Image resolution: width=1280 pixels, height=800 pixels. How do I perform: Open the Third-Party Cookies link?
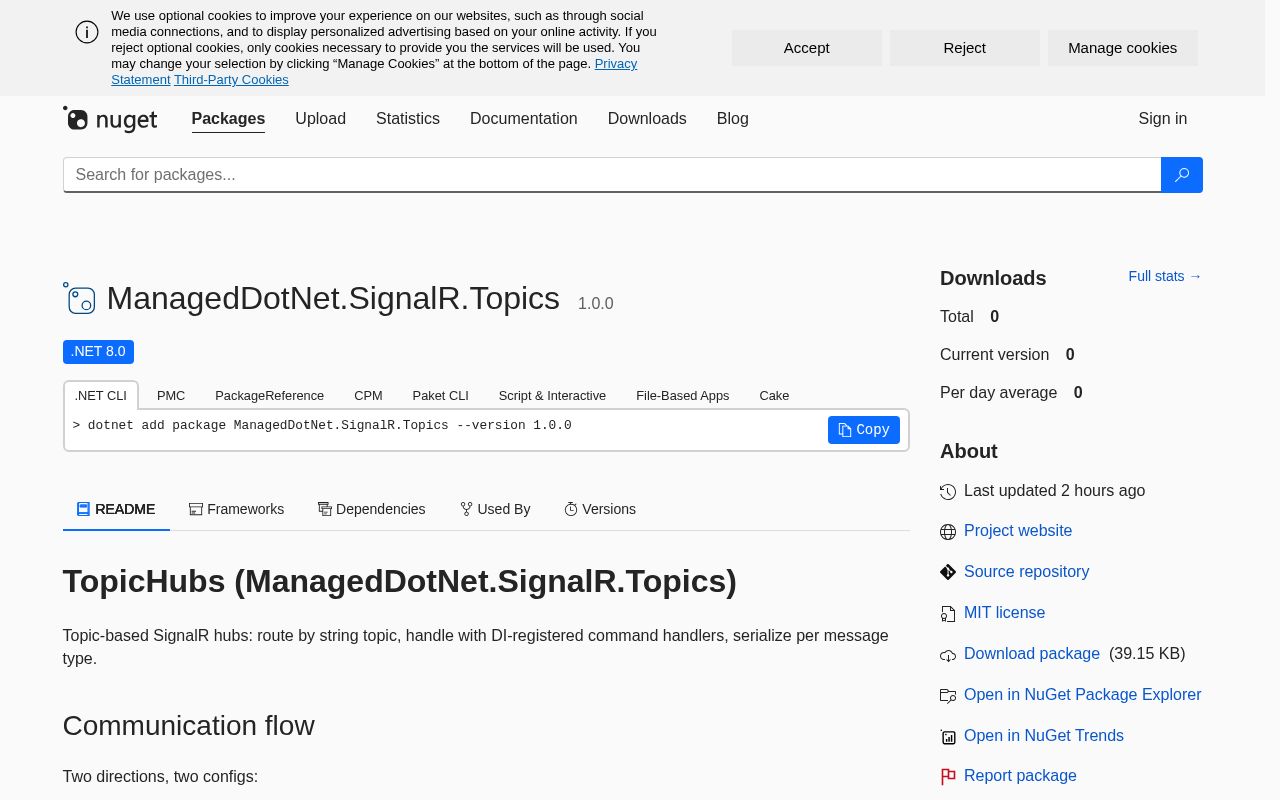(231, 80)
